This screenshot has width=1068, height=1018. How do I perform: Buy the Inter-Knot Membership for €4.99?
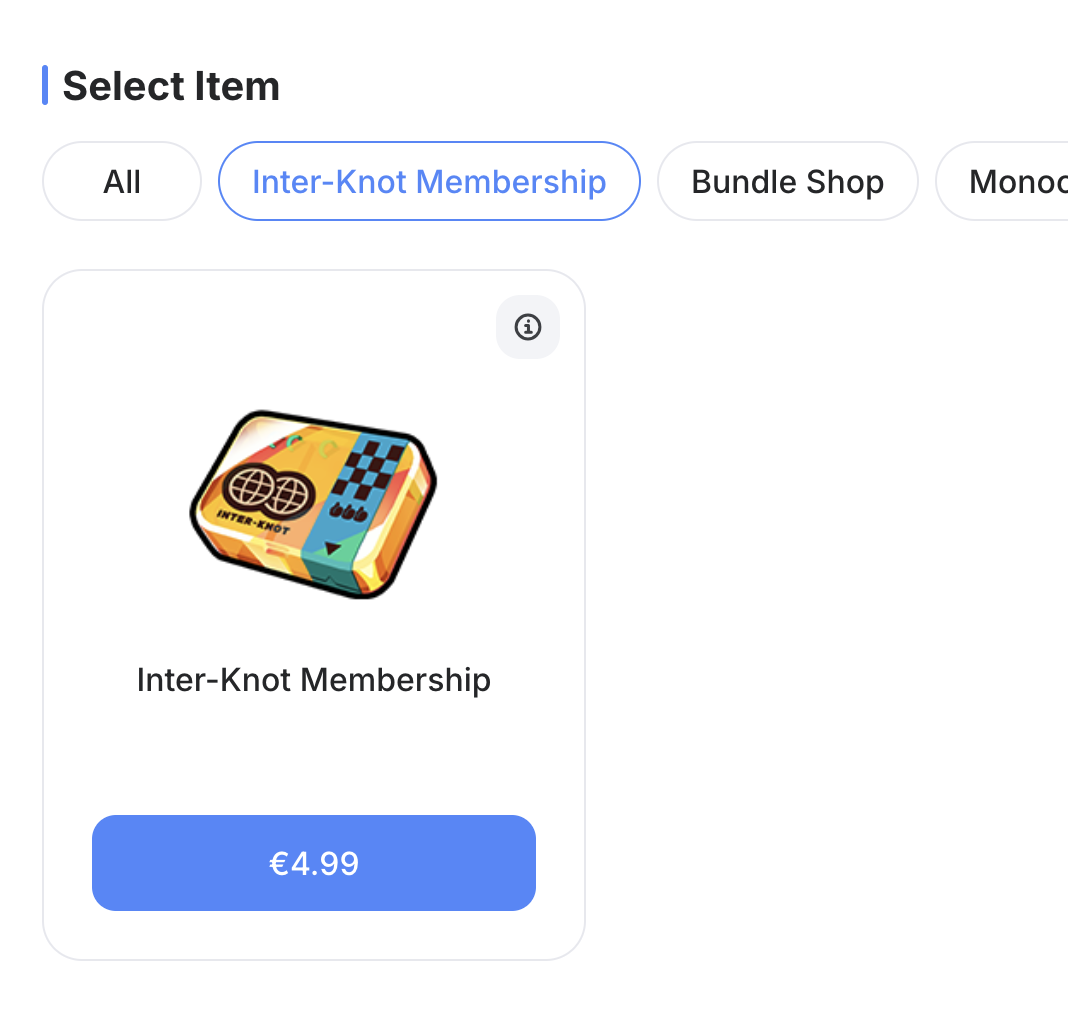click(x=314, y=863)
